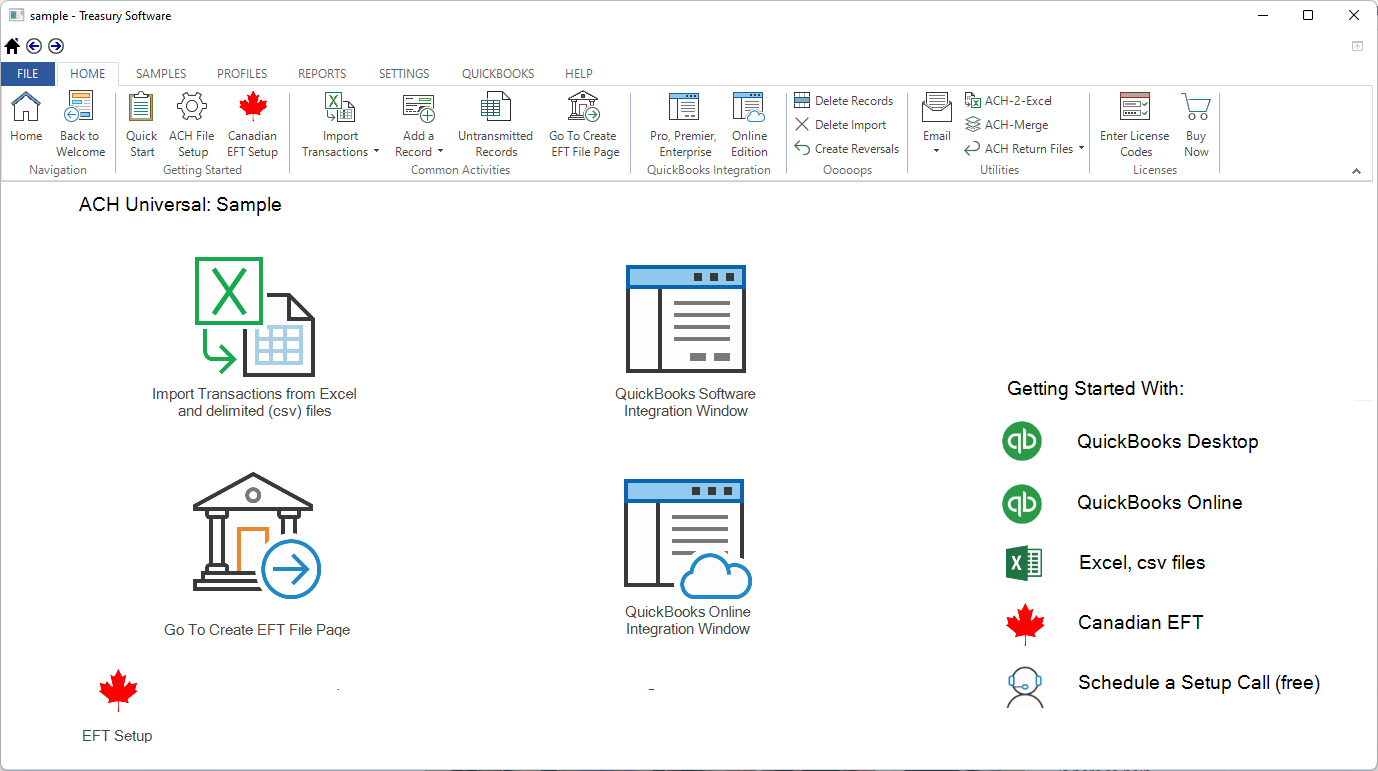This screenshot has width=1378, height=771.
Task: Click Create Reversals
Action: (x=847, y=148)
